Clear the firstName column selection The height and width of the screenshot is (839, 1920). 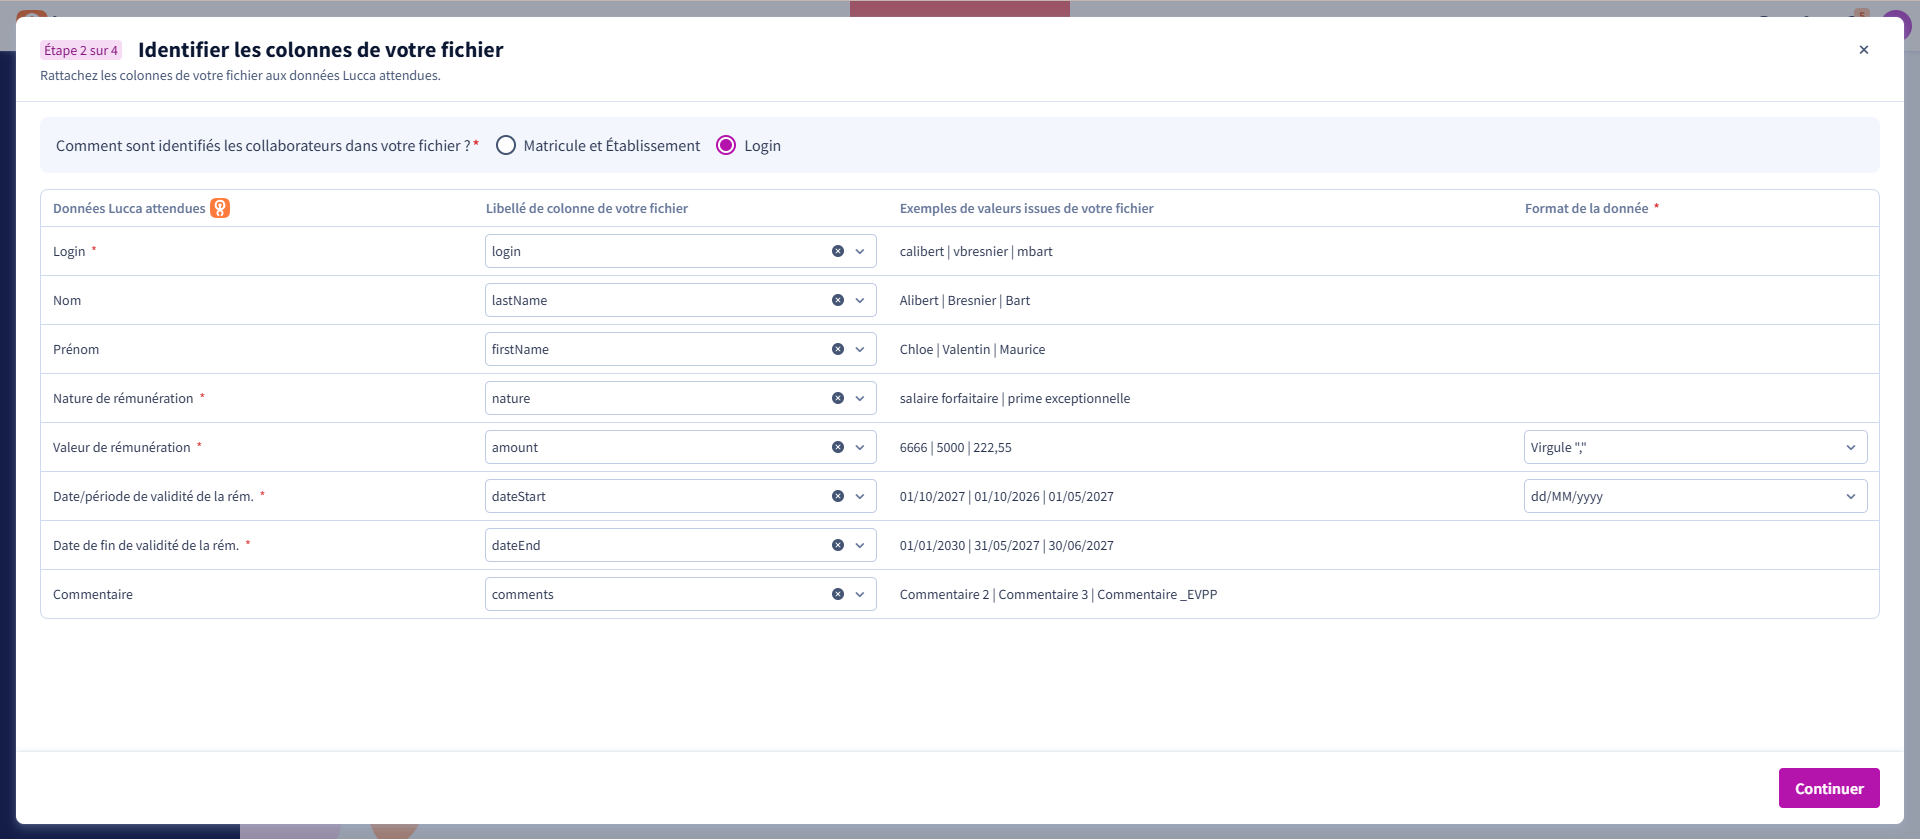coord(838,349)
